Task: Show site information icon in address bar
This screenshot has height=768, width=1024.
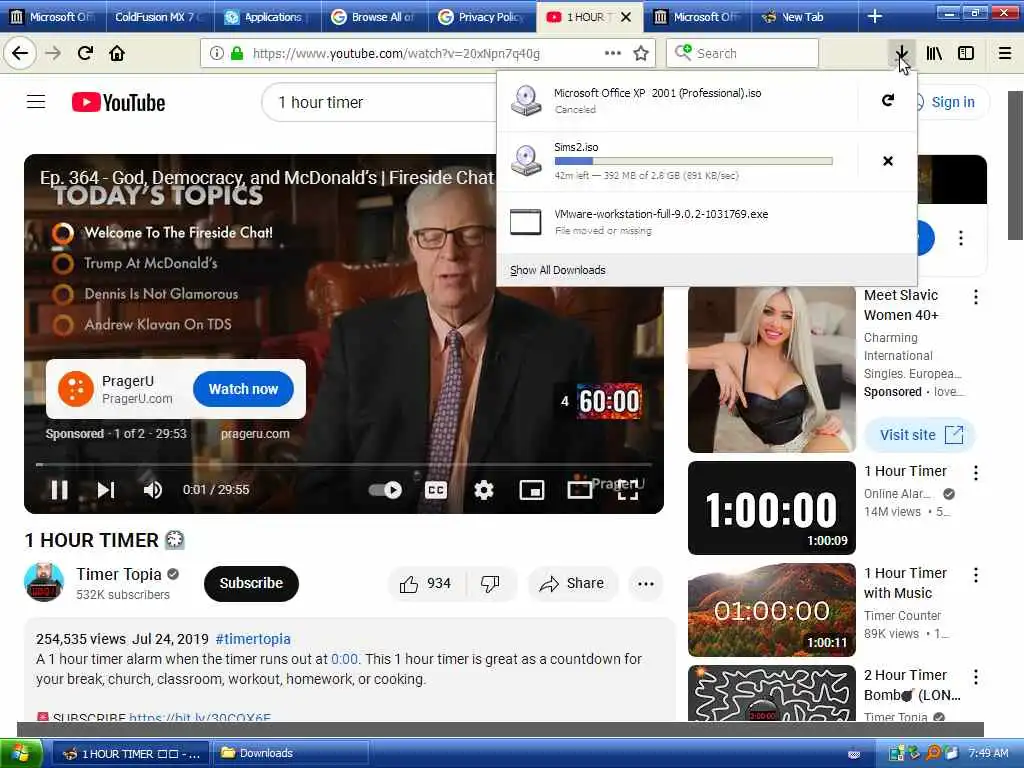Action: 216,53
